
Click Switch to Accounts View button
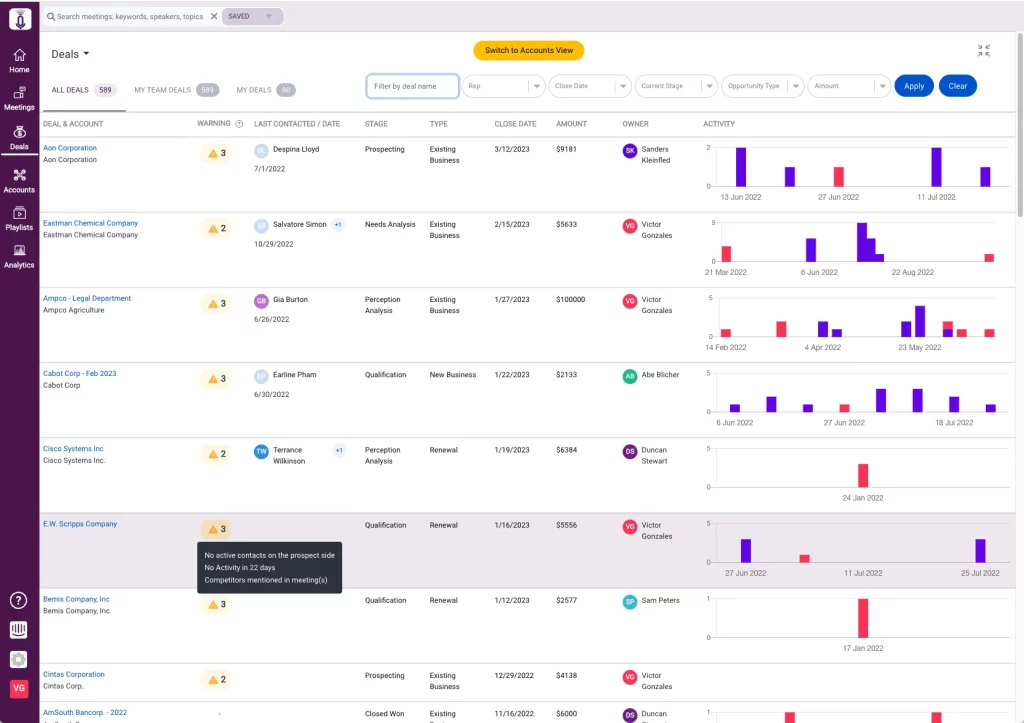[x=529, y=50]
